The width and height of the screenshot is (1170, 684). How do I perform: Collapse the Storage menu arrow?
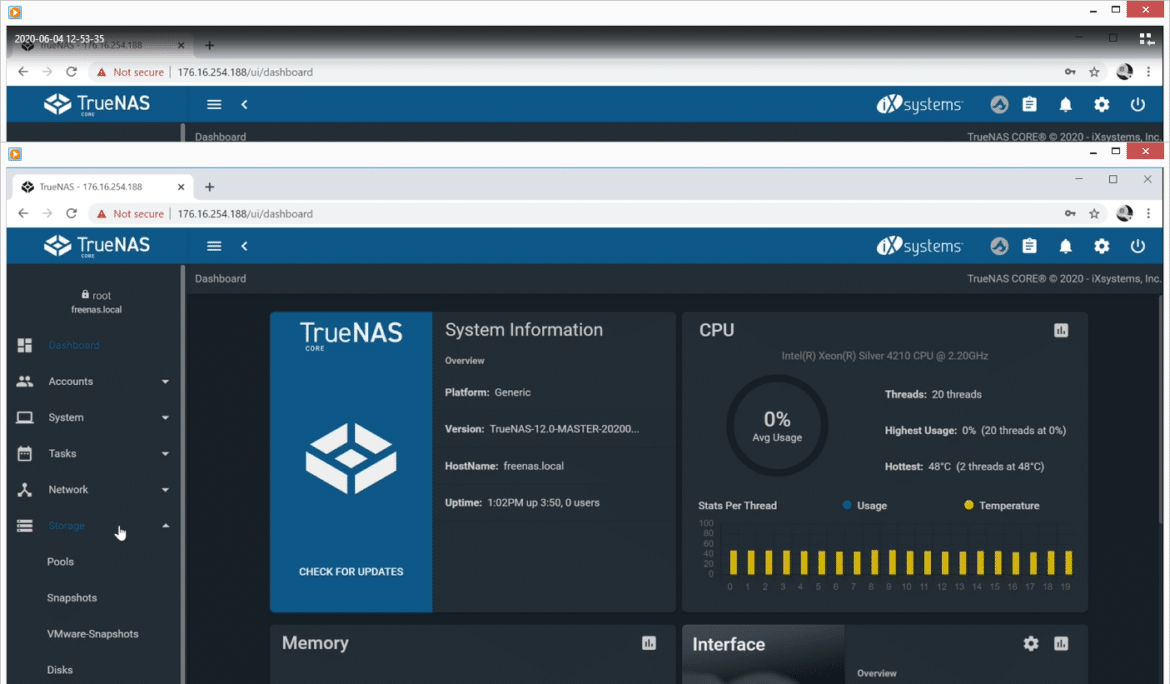pyautogui.click(x=165, y=526)
